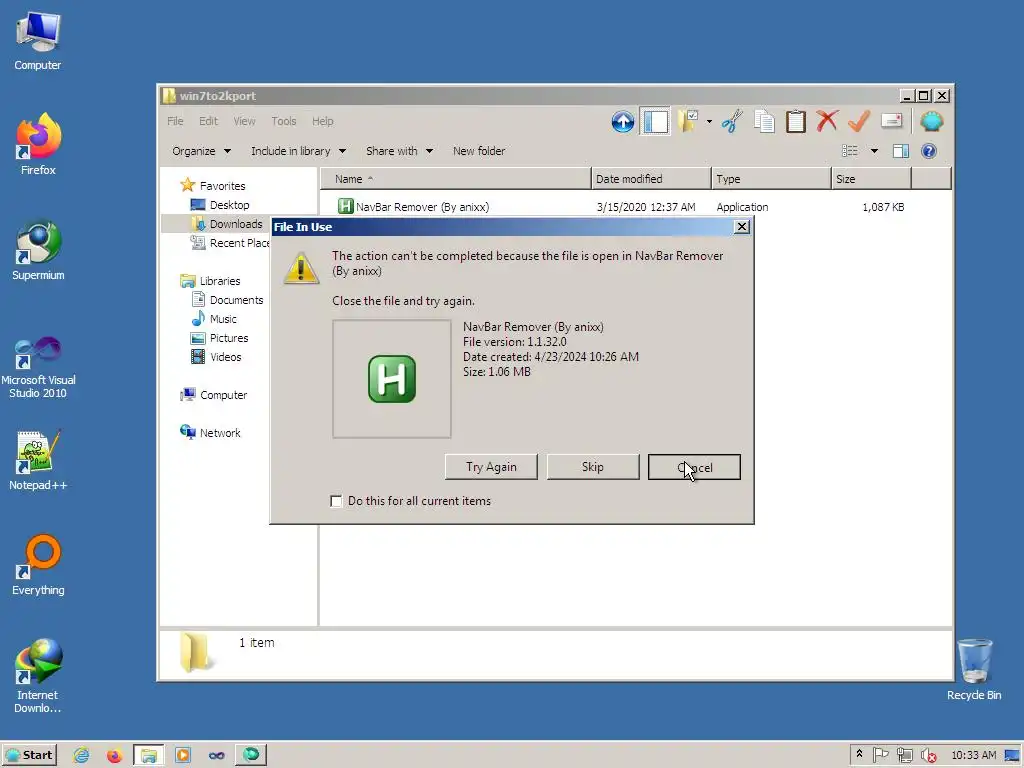Select the Firefox desktop shortcut

pos(38,144)
